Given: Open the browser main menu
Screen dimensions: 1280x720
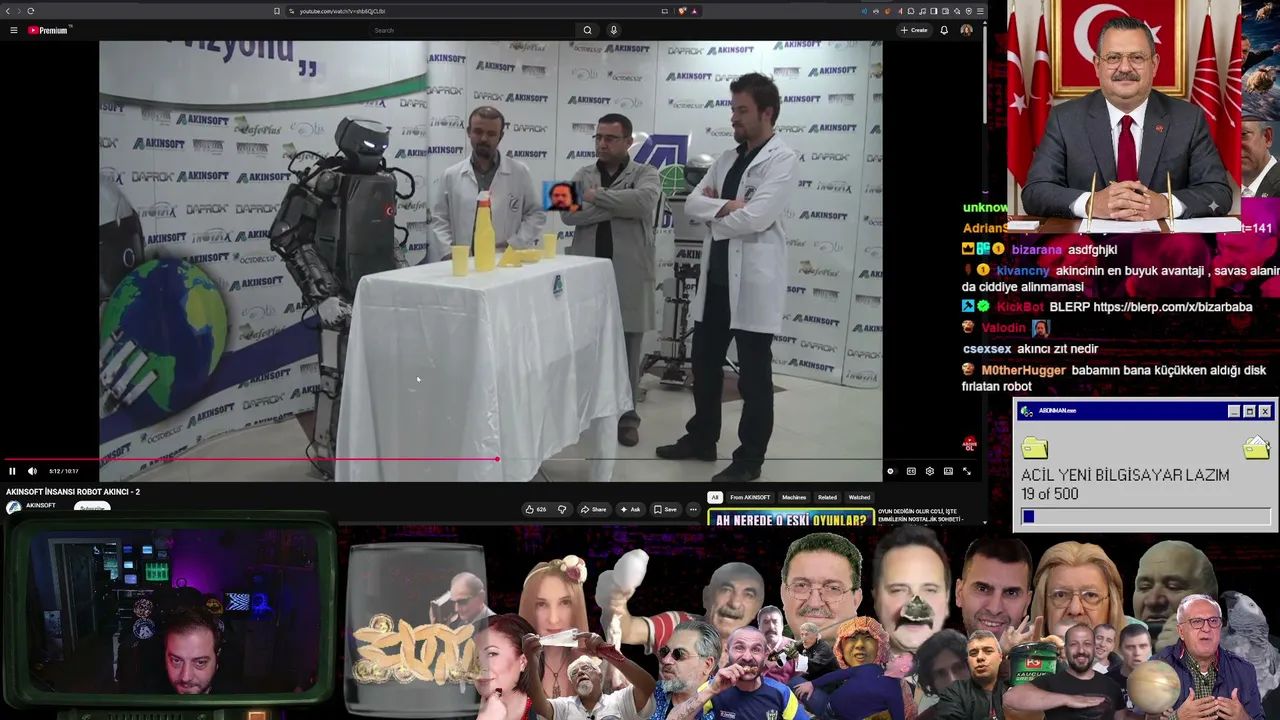Looking at the screenshot, I should tap(980, 11).
